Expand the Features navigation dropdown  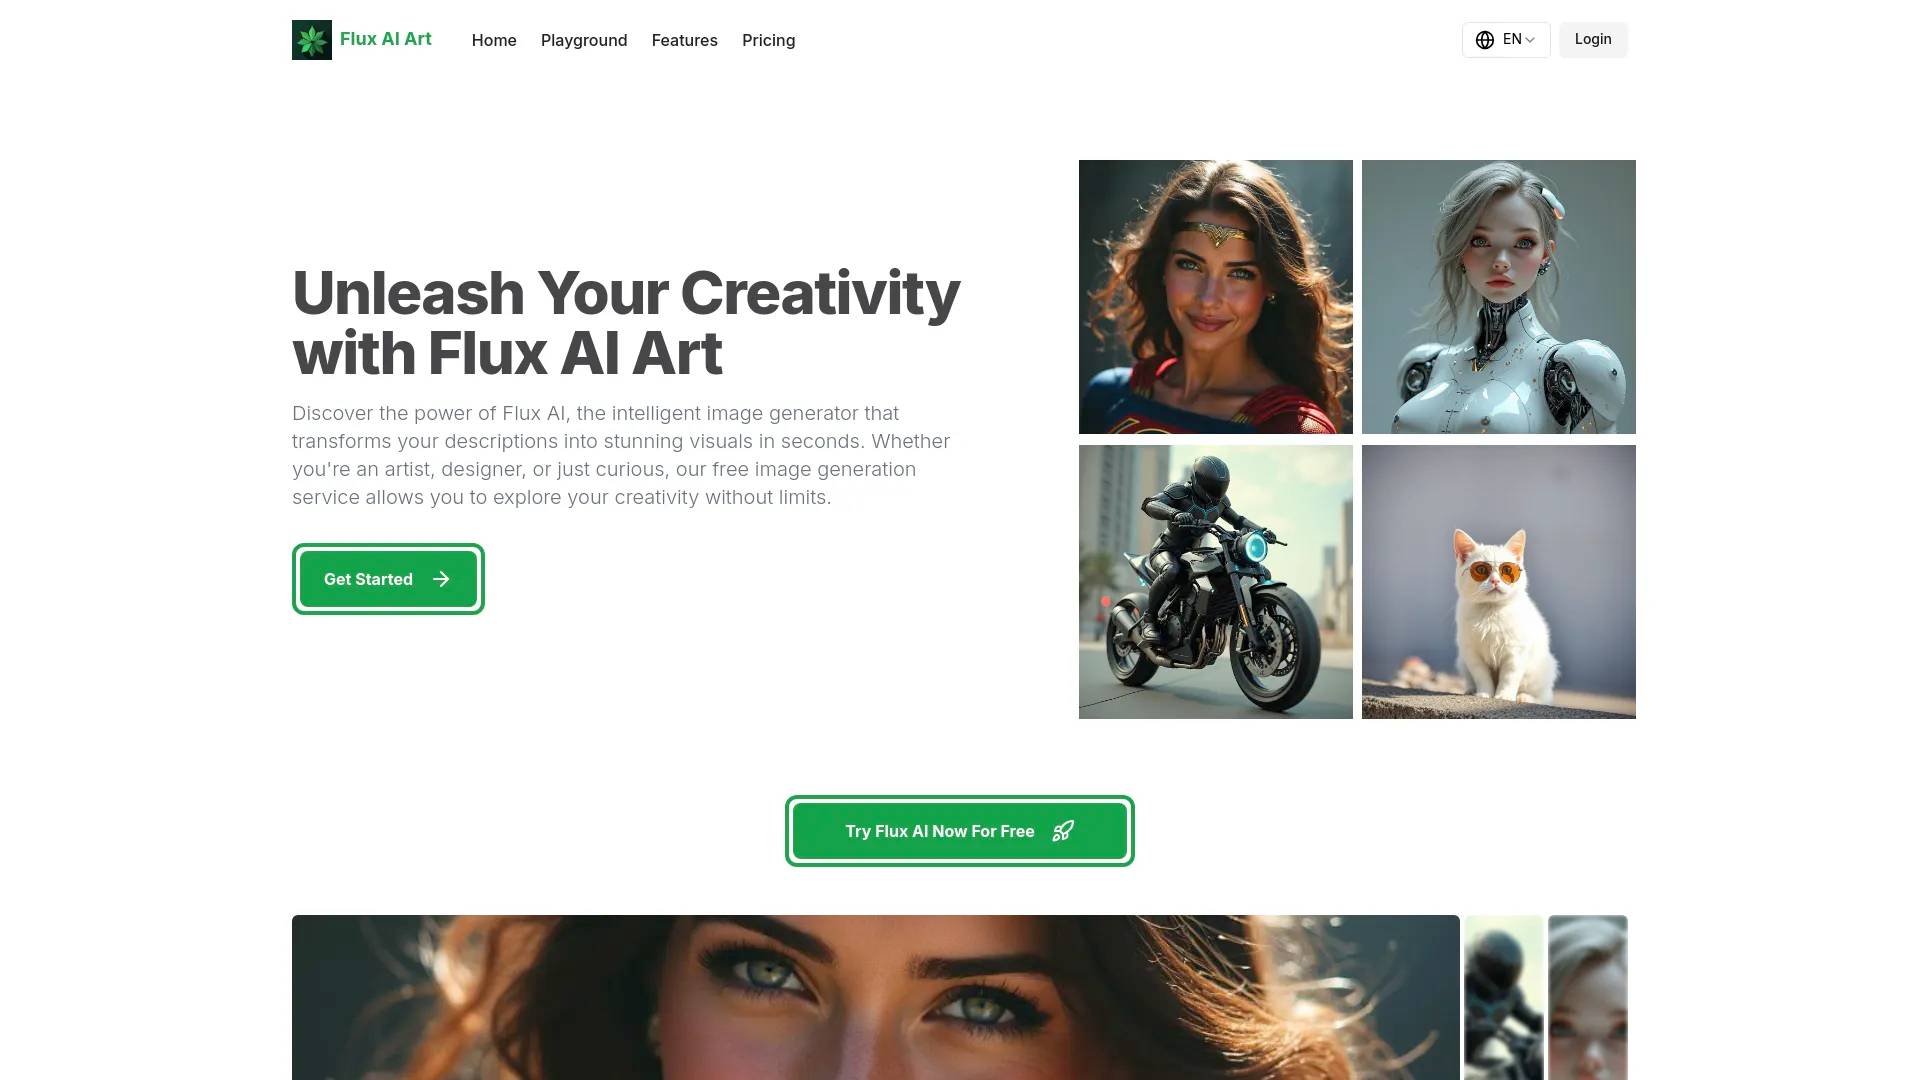point(684,40)
